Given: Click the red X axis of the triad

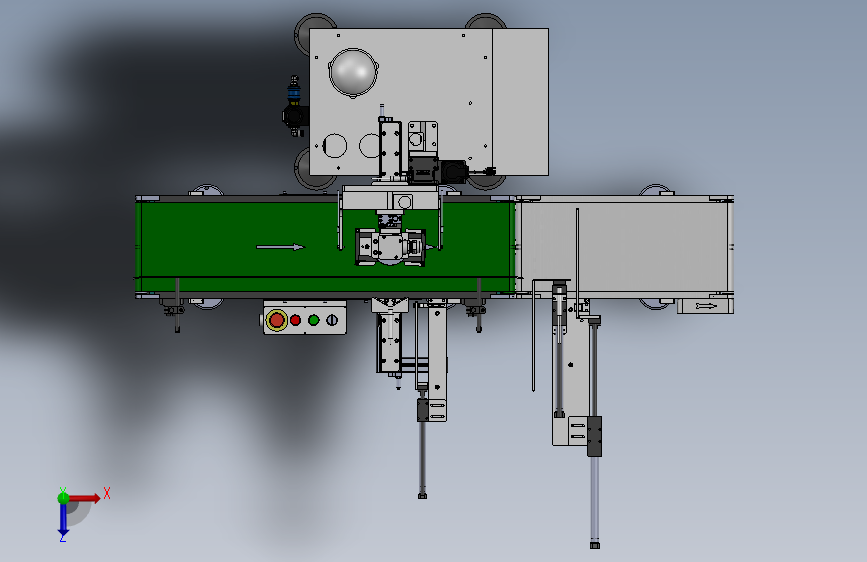Looking at the screenshot, I should pyautogui.click(x=84, y=498).
